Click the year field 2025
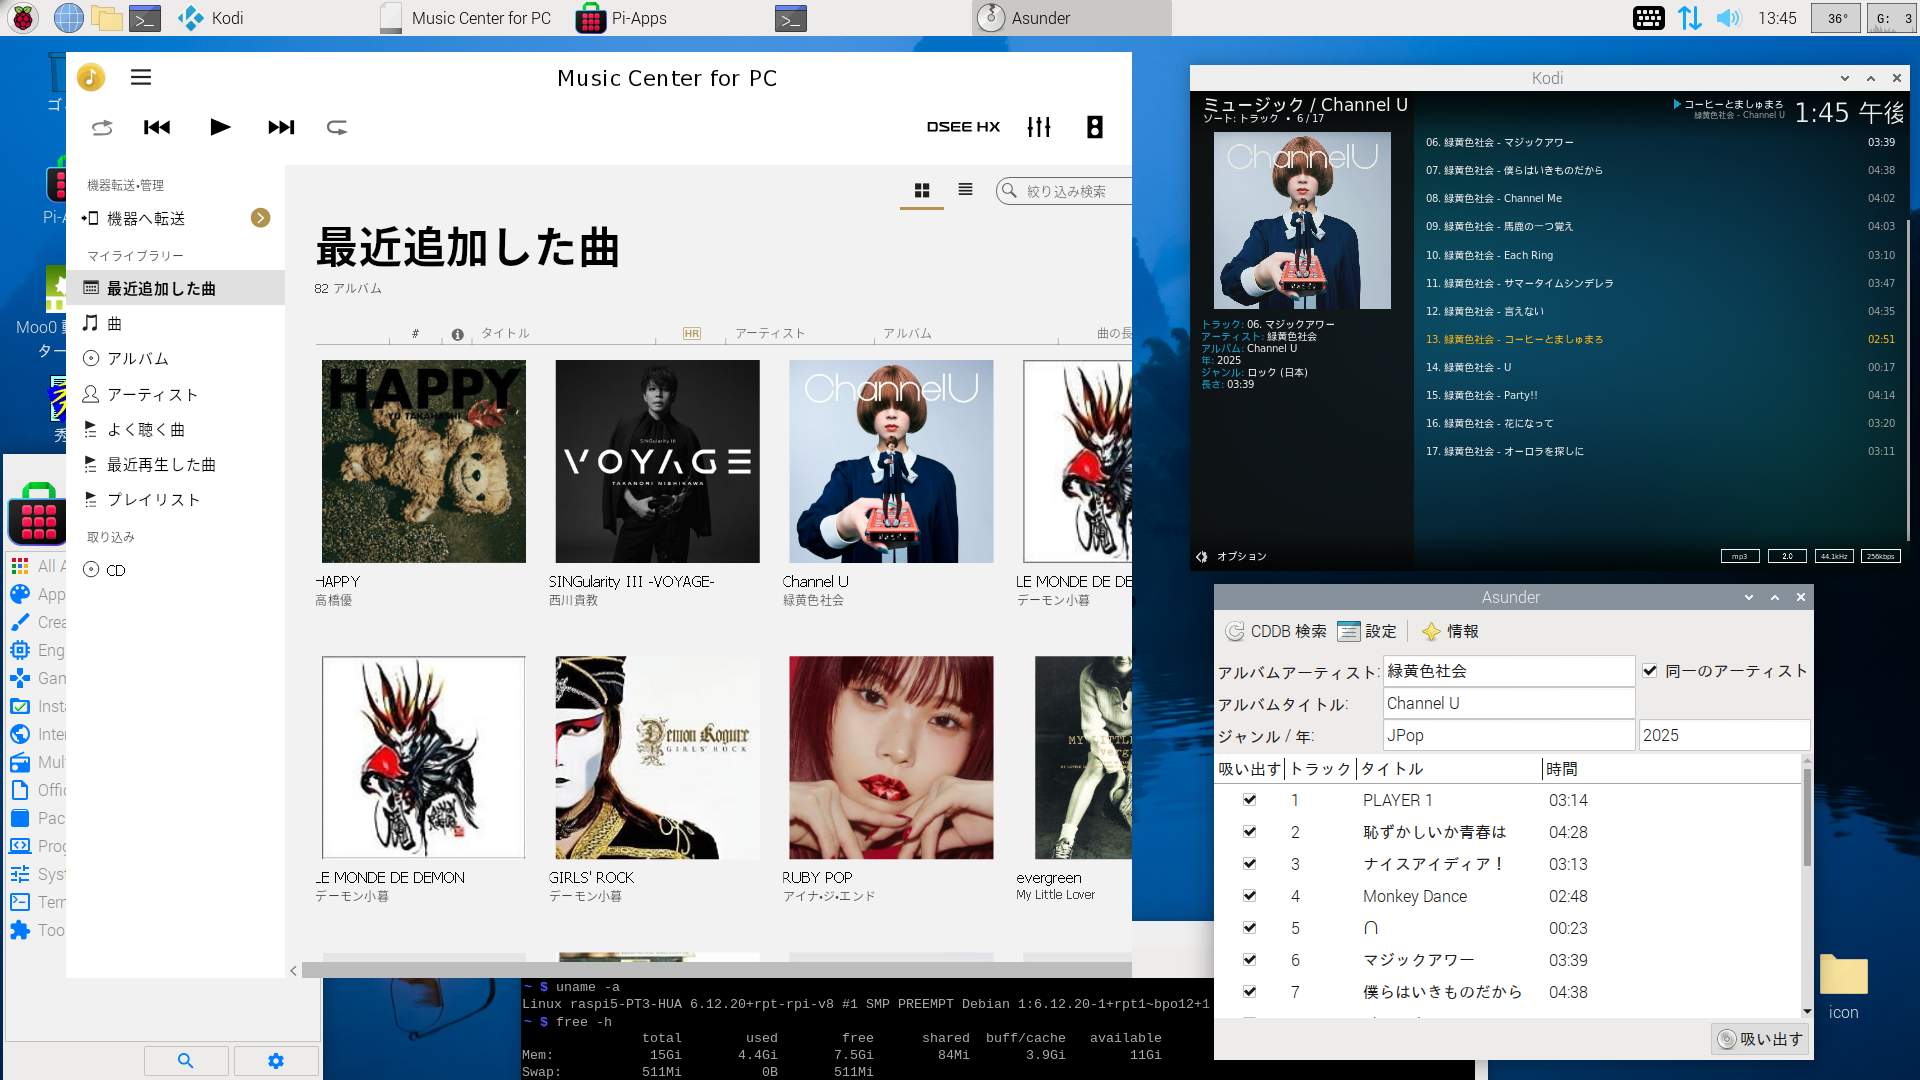 (x=1724, y=735)
